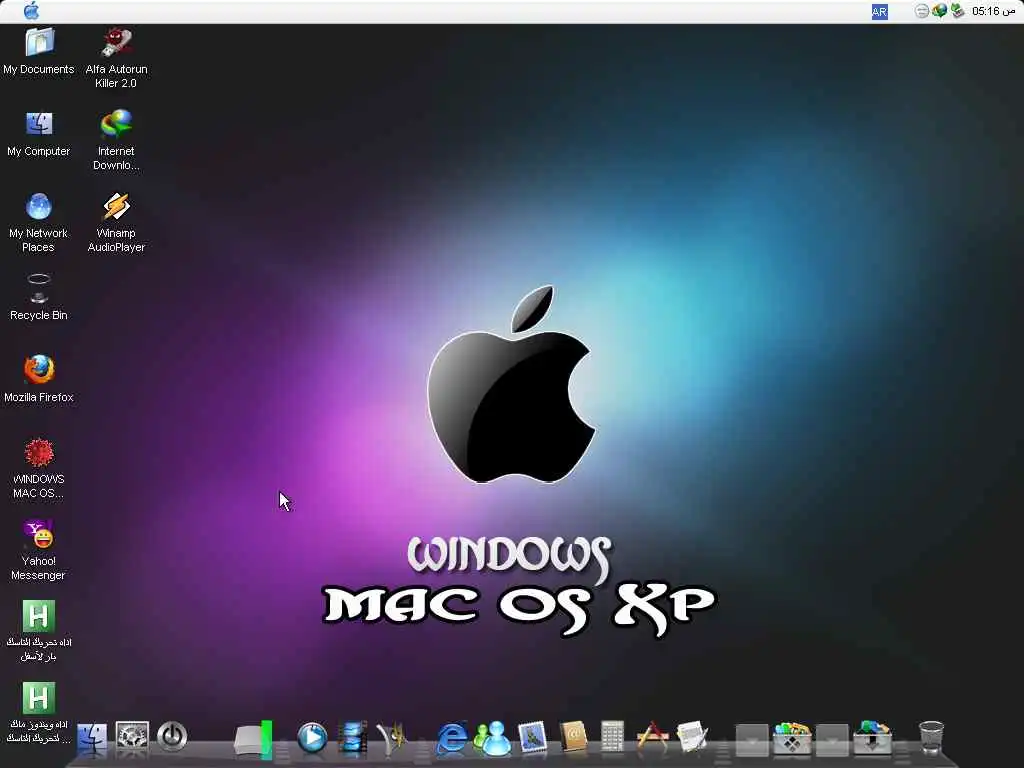Image resolution: width=1024 pixels, height=768 pixels.
Task: Open the brown Address Book in dock
Action: pos(573,737)
